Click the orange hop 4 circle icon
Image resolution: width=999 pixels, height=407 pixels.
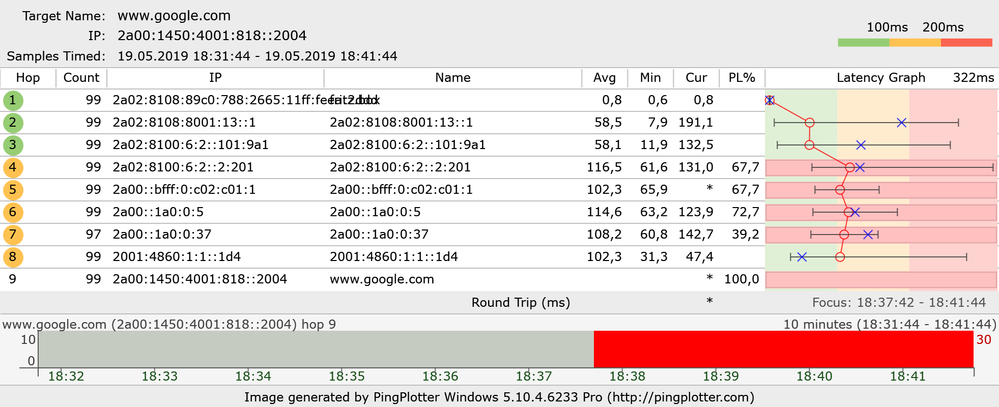(x=11, y=168)
